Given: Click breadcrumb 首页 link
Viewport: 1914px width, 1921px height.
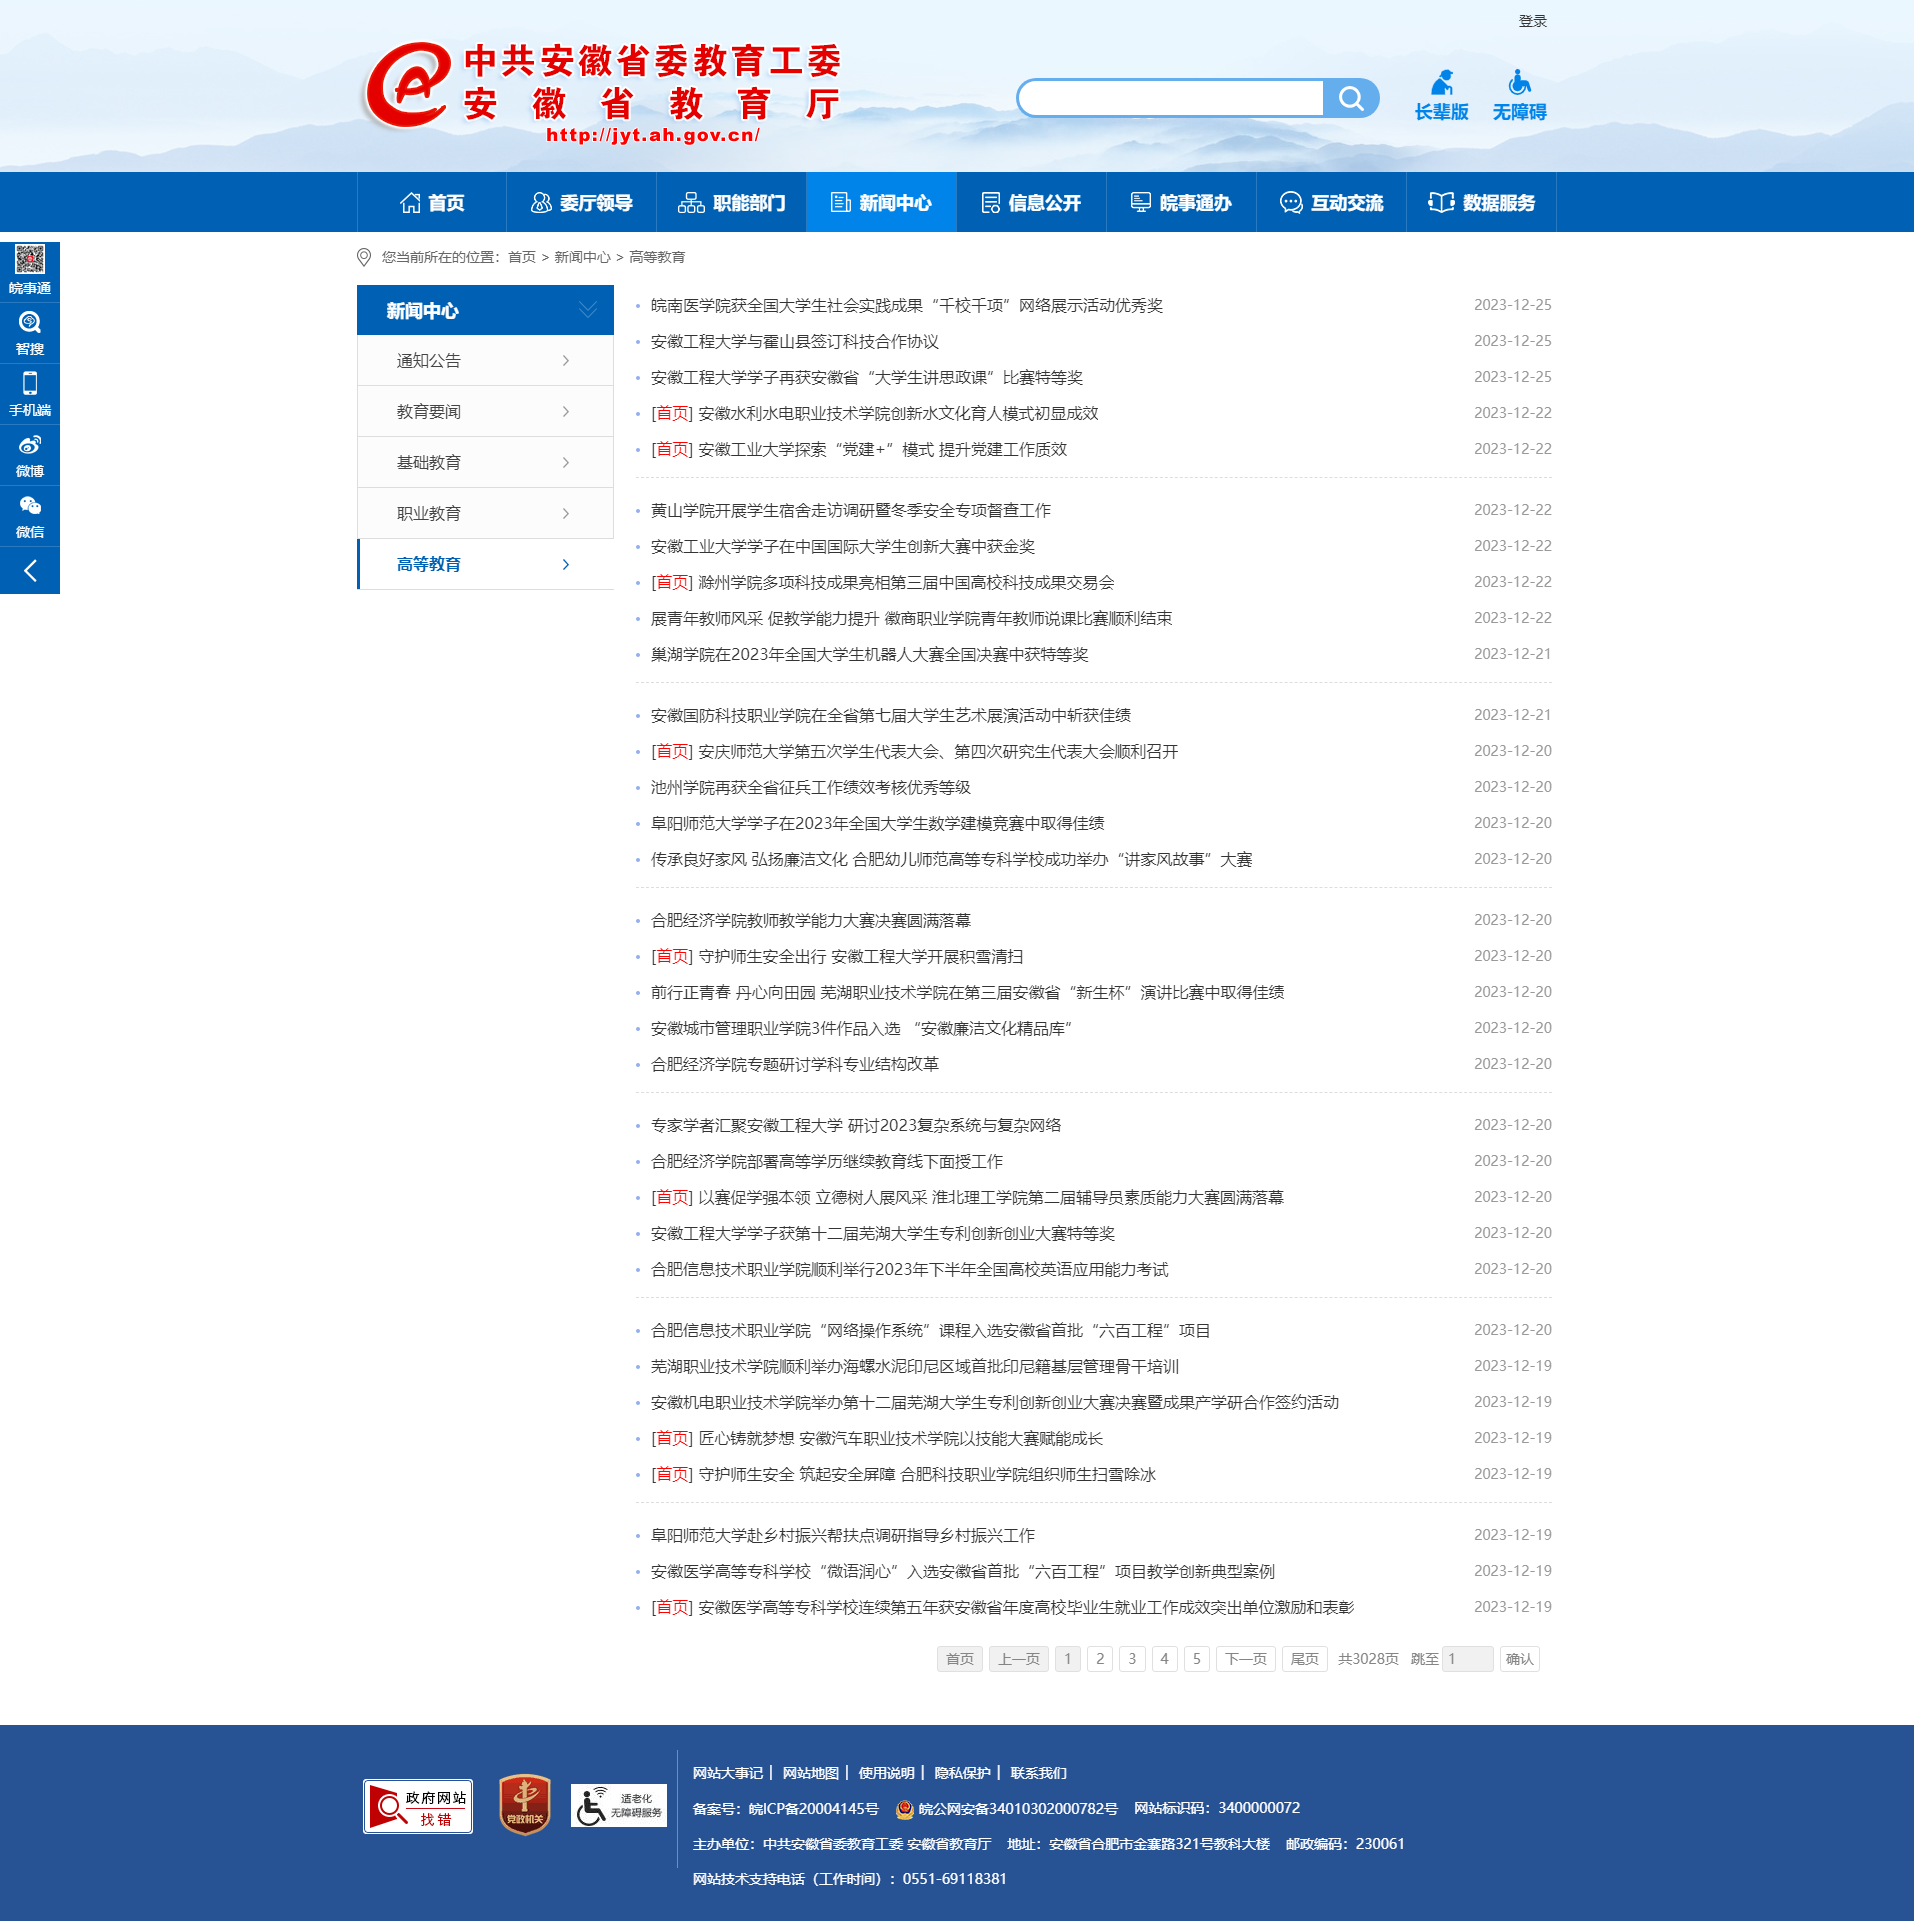Looking at the screenshot, I should tap(522, 258).
